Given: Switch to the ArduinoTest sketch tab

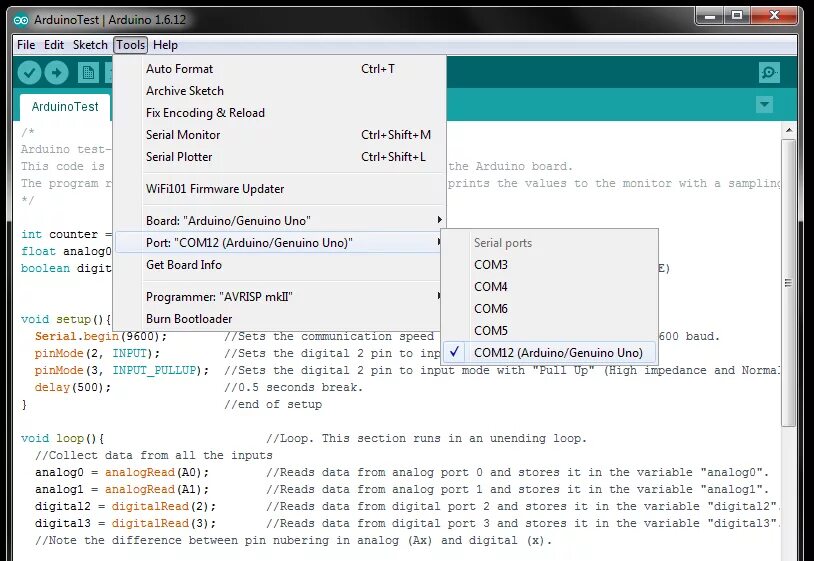Looking at the screenshot, I should click(x=65, y=107).
